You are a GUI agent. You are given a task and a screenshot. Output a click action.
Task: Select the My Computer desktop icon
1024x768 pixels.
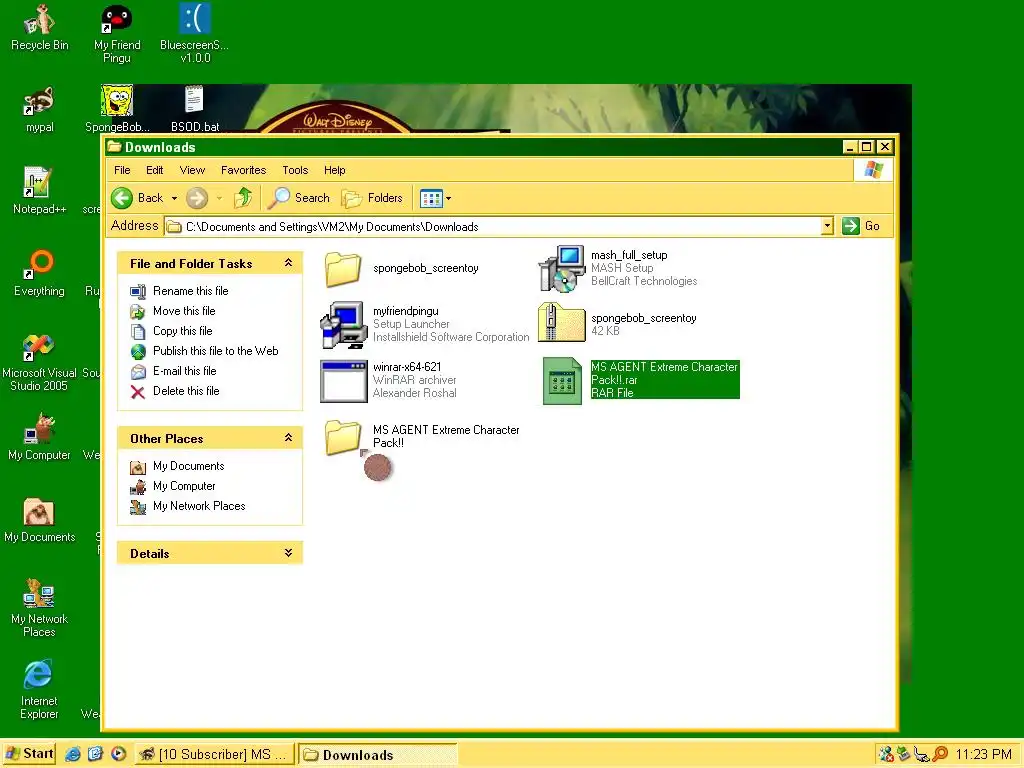39,436
